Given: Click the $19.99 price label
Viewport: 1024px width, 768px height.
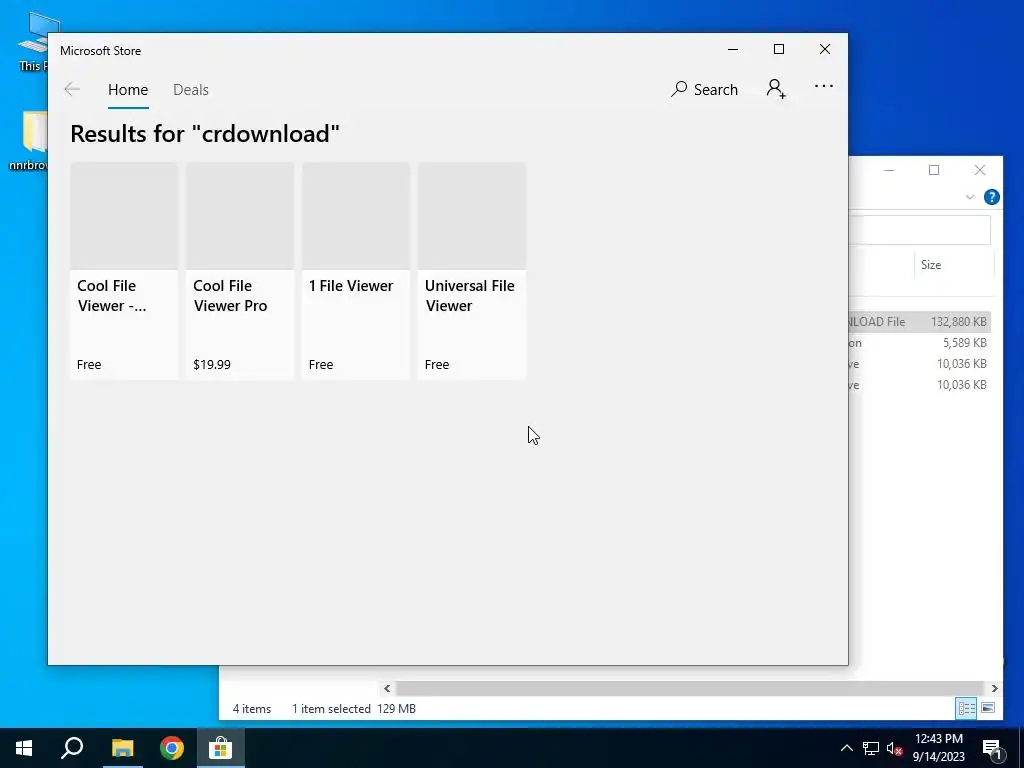Looking at the screenshot, I should point(212,364).
